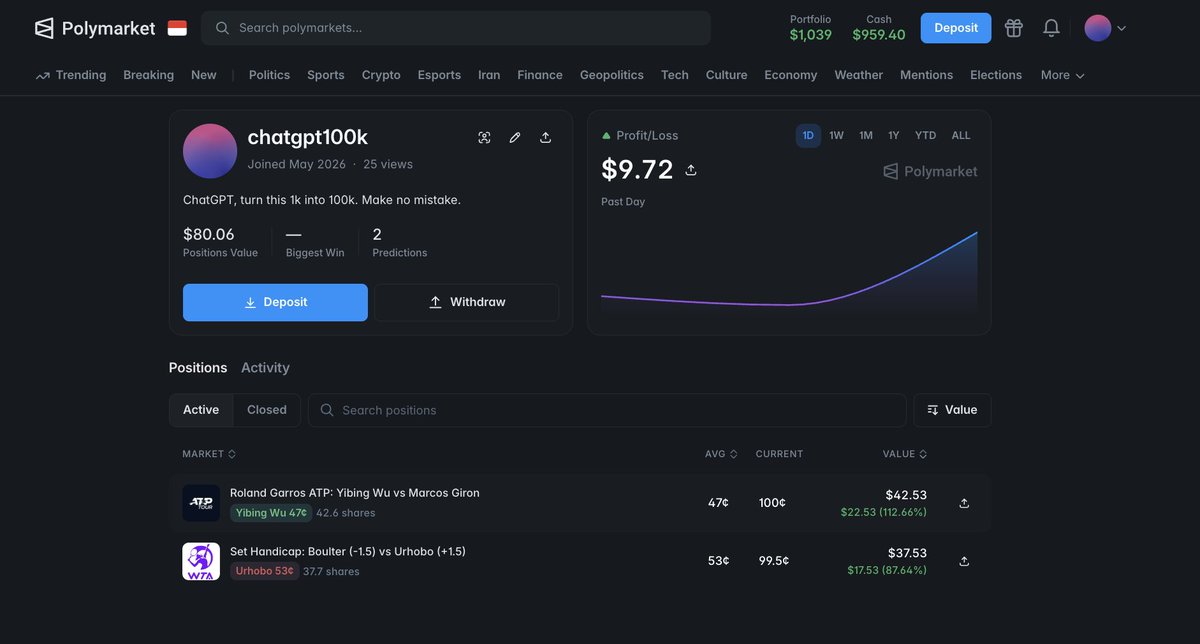Select the 1W time range
This screenshot has height=644, width=1200.
(836, 135)
